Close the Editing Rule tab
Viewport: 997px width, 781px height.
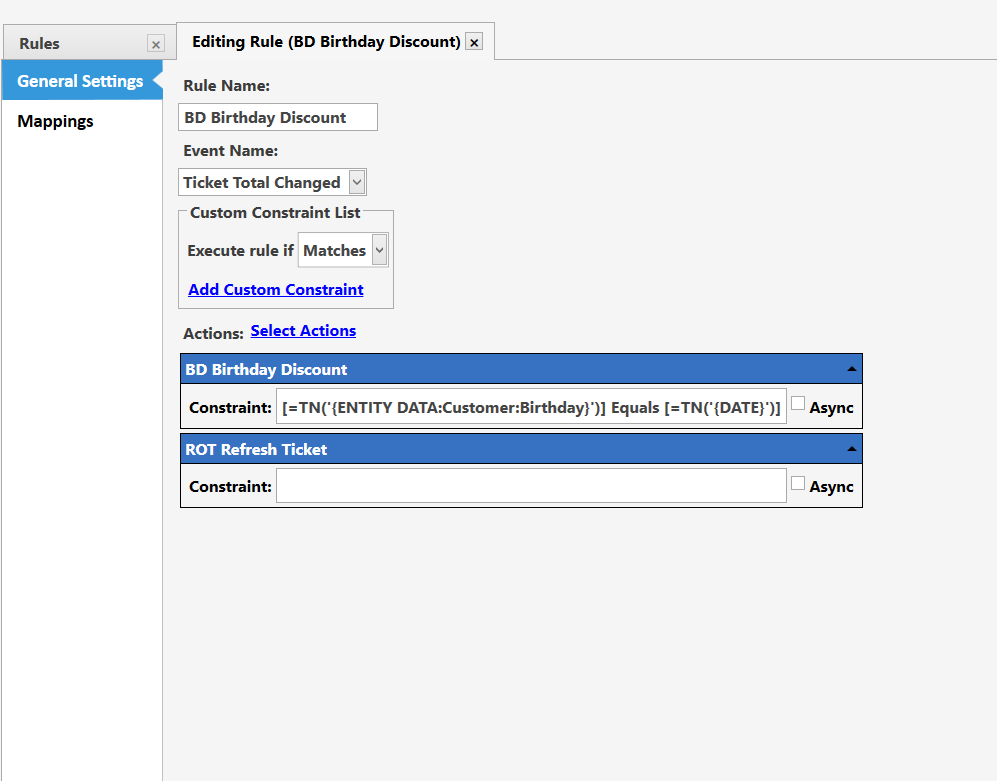point(474,42)
